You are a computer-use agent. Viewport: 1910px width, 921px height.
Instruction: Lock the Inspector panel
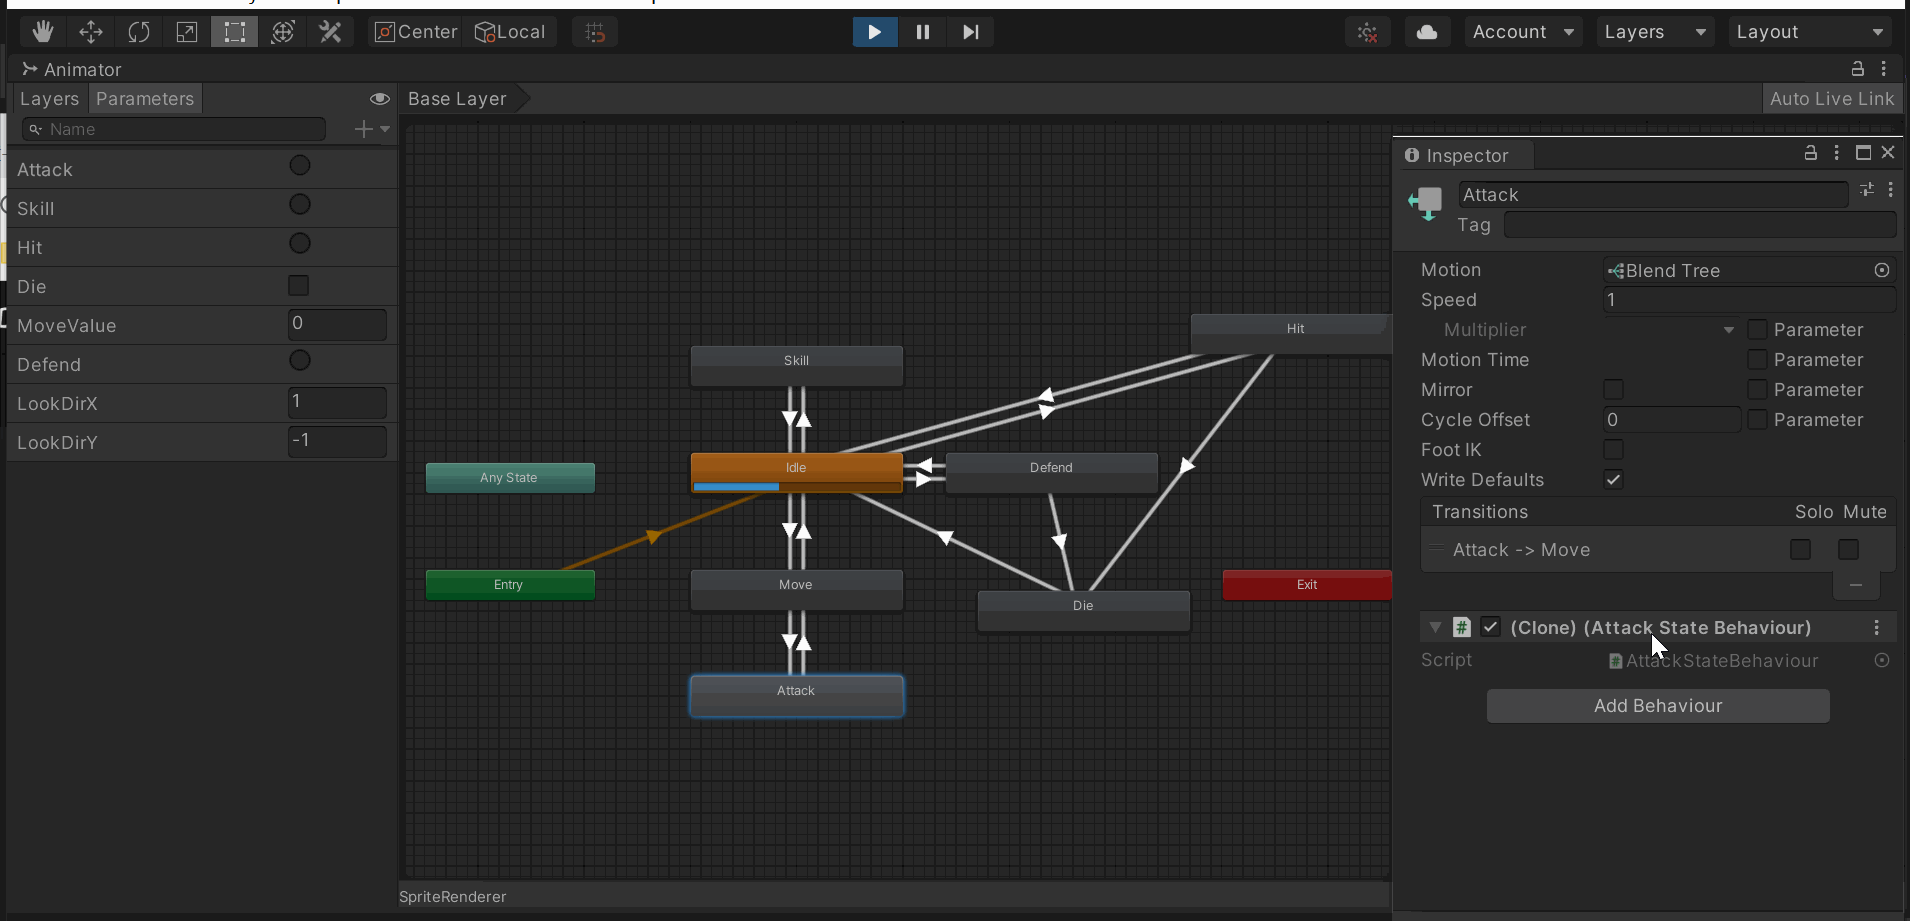[1810, 153]
